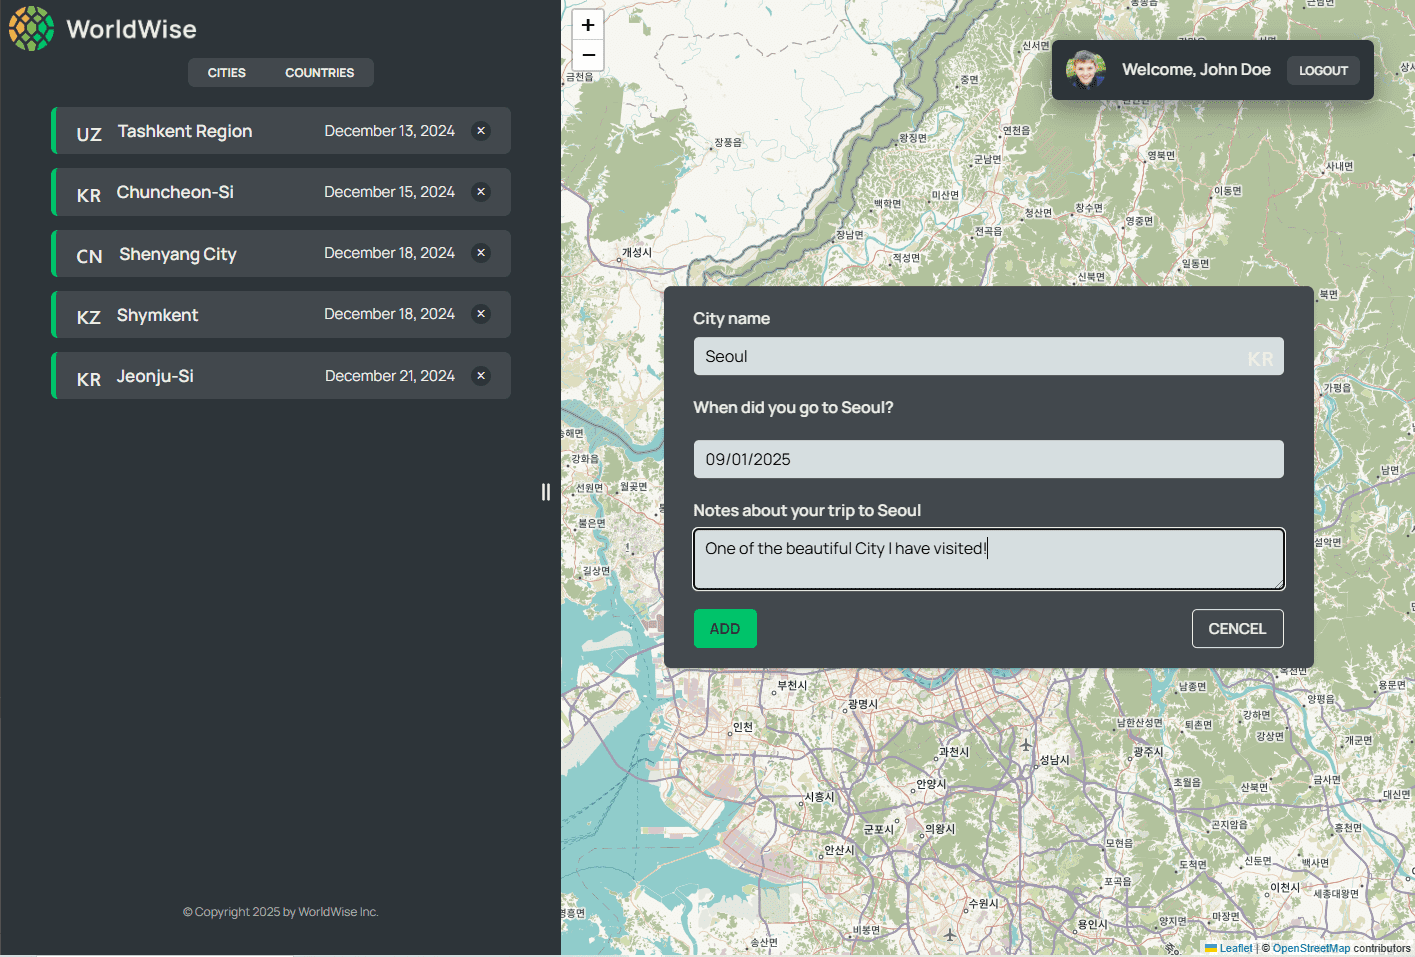Click the trip notes text area
Image resolution: width=1415 pixels, height=957 pixels.
click(988, 560)
